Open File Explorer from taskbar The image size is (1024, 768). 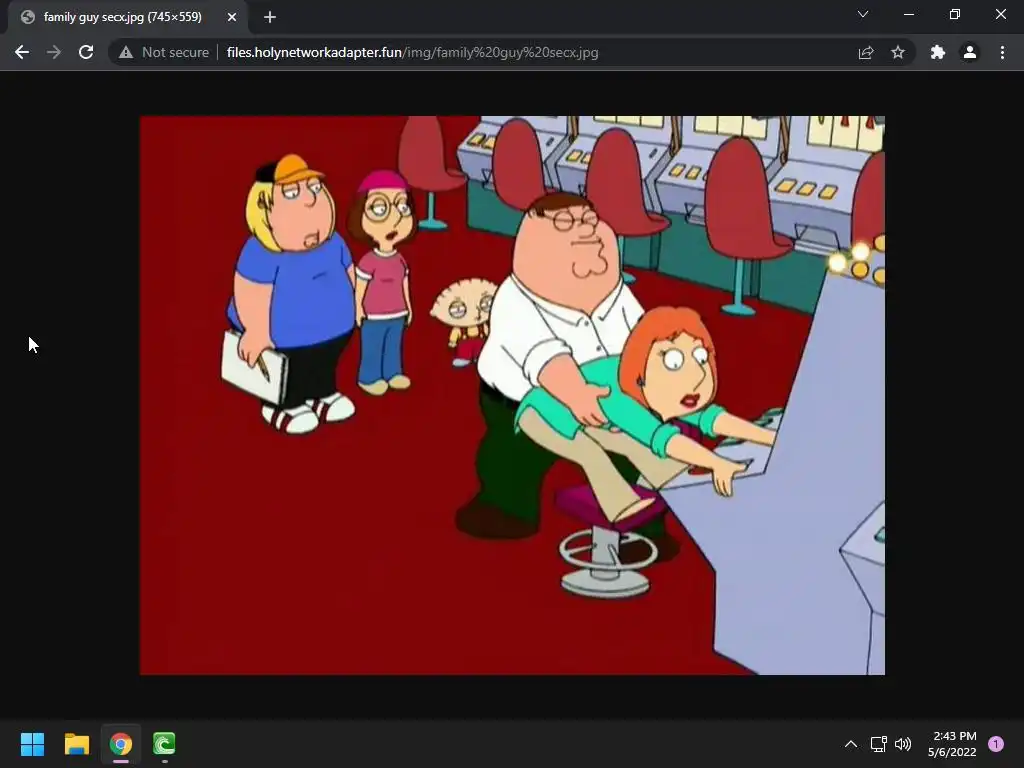(76, 744)
